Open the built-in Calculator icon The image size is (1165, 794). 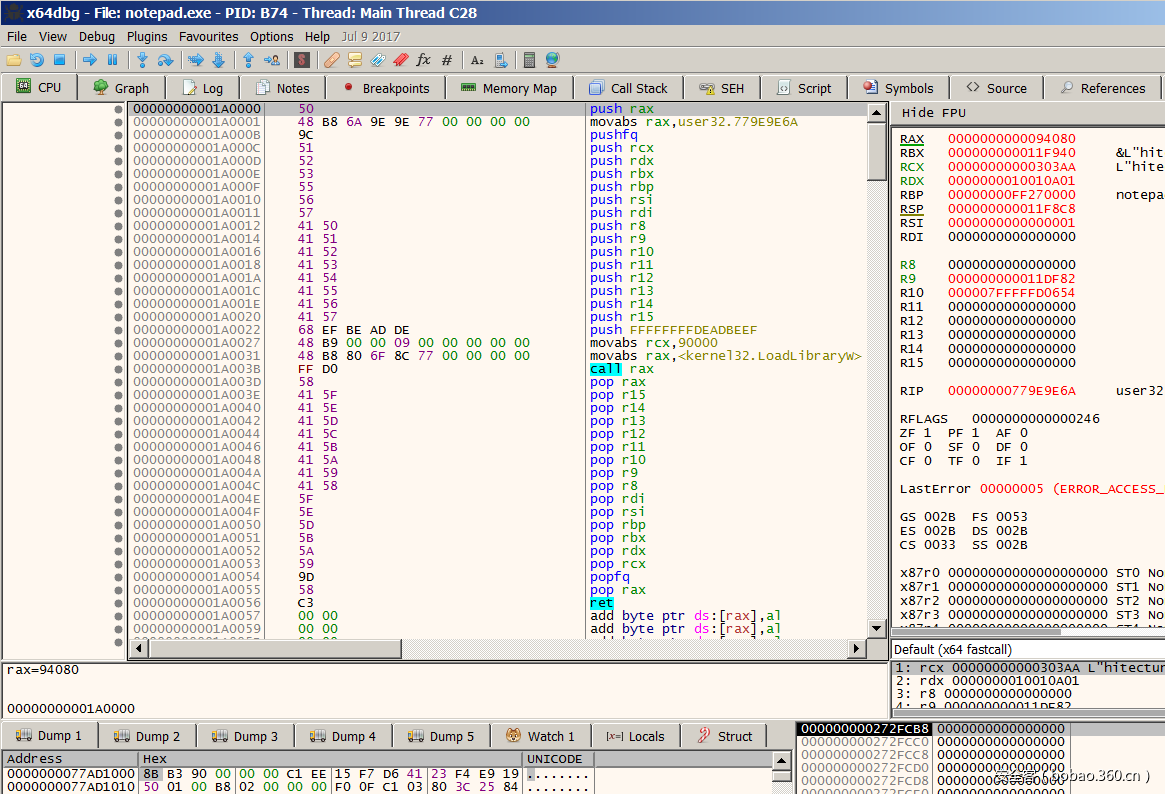point(529,60)
